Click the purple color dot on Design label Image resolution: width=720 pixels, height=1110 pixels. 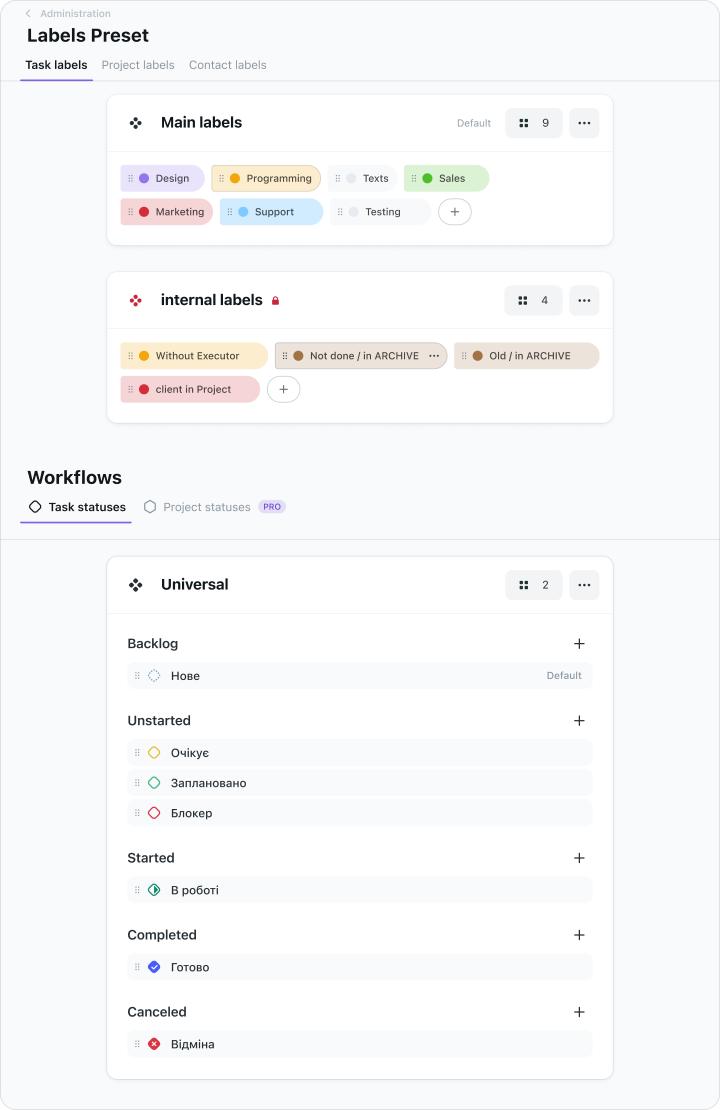(144, 178)
